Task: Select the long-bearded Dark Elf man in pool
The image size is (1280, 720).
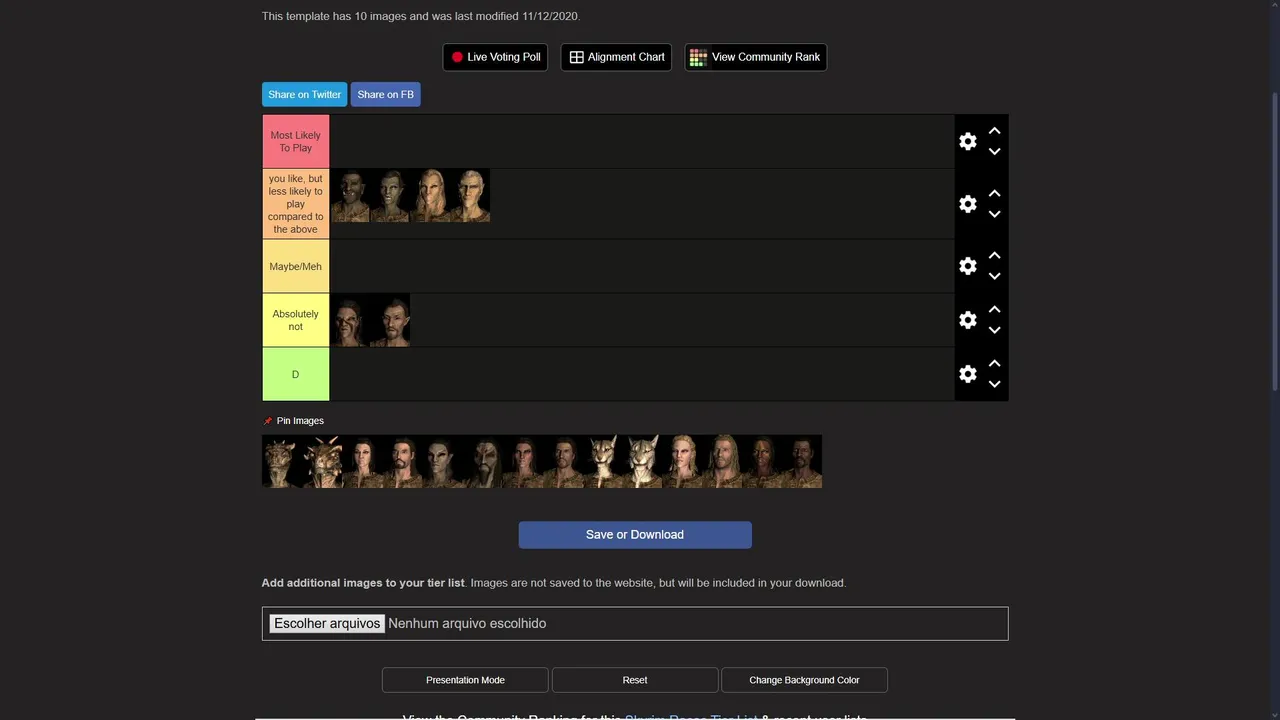Action: point(482,461)
